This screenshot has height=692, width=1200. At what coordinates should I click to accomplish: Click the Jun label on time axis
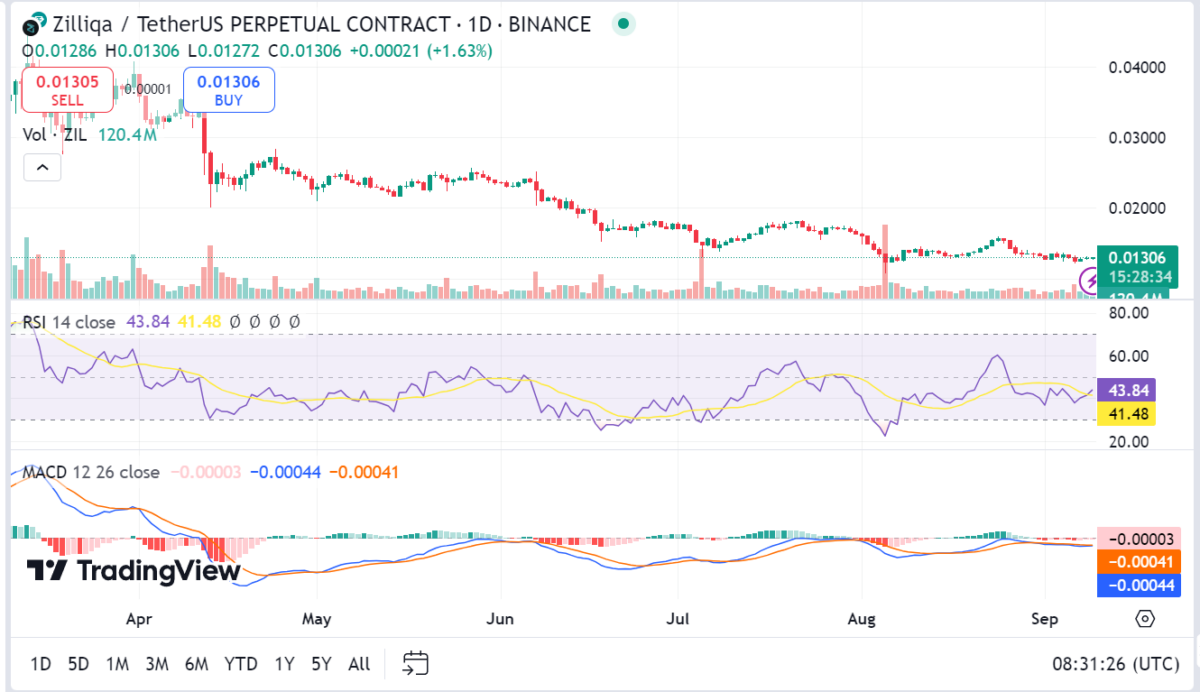499,619
